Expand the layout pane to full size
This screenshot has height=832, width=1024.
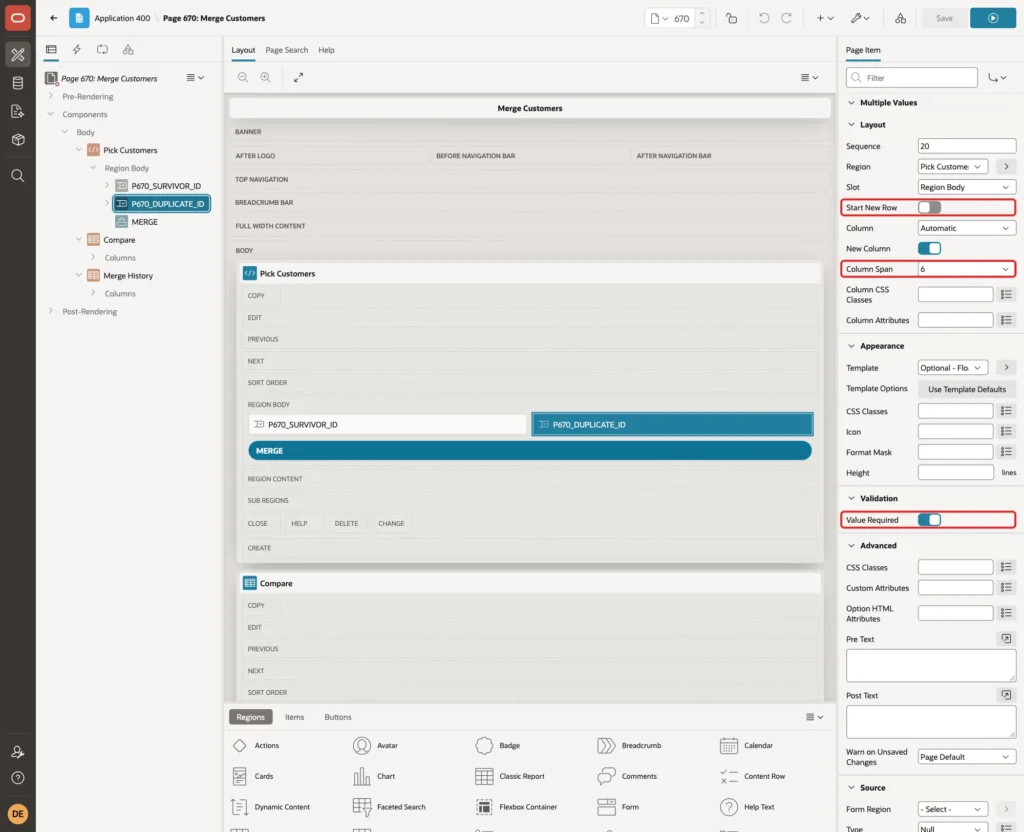298,77
